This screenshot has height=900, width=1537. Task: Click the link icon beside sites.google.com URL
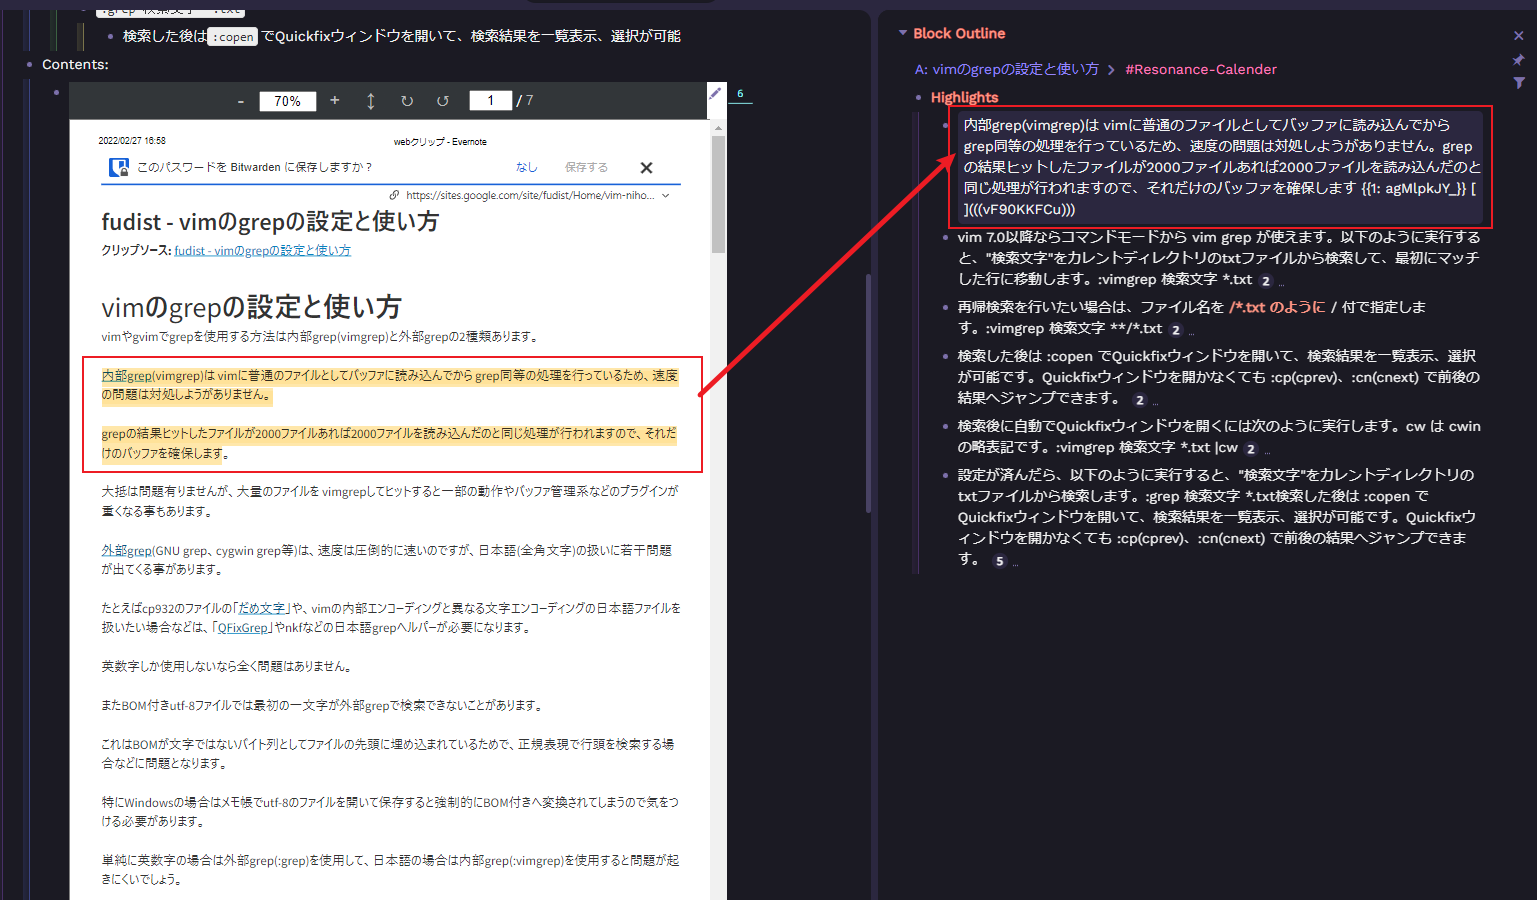click(394, 195)
